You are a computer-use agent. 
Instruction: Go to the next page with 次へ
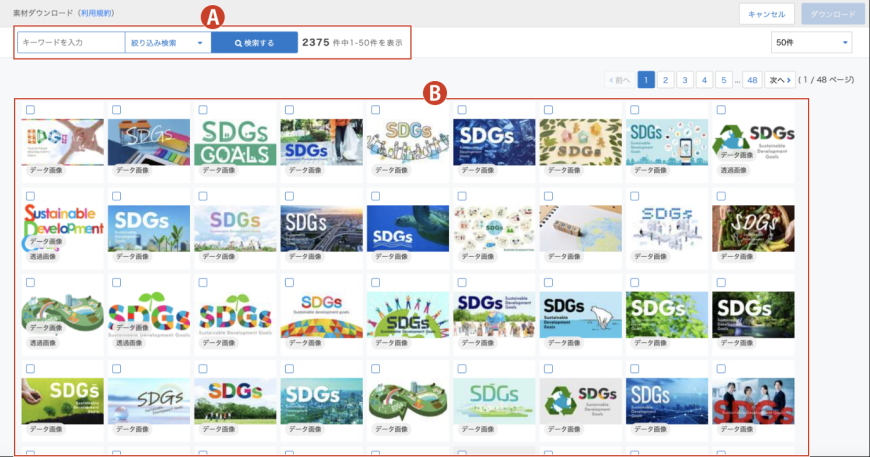click(x=779, y=80)
